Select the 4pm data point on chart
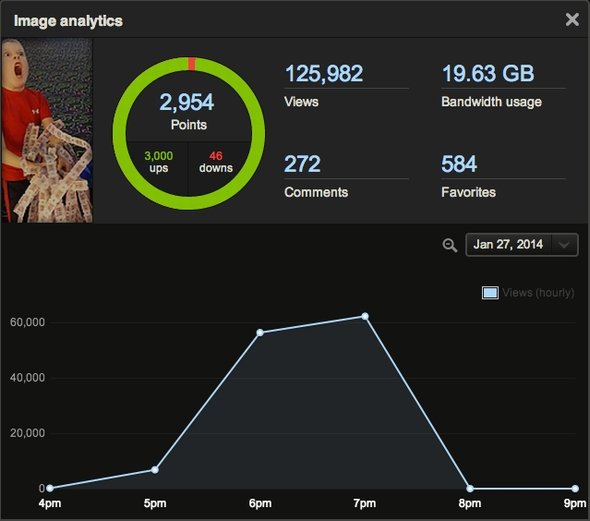Image resolution: width=590 pixels, height=521 pixels. pyautogui.click(x=50, y=488)
